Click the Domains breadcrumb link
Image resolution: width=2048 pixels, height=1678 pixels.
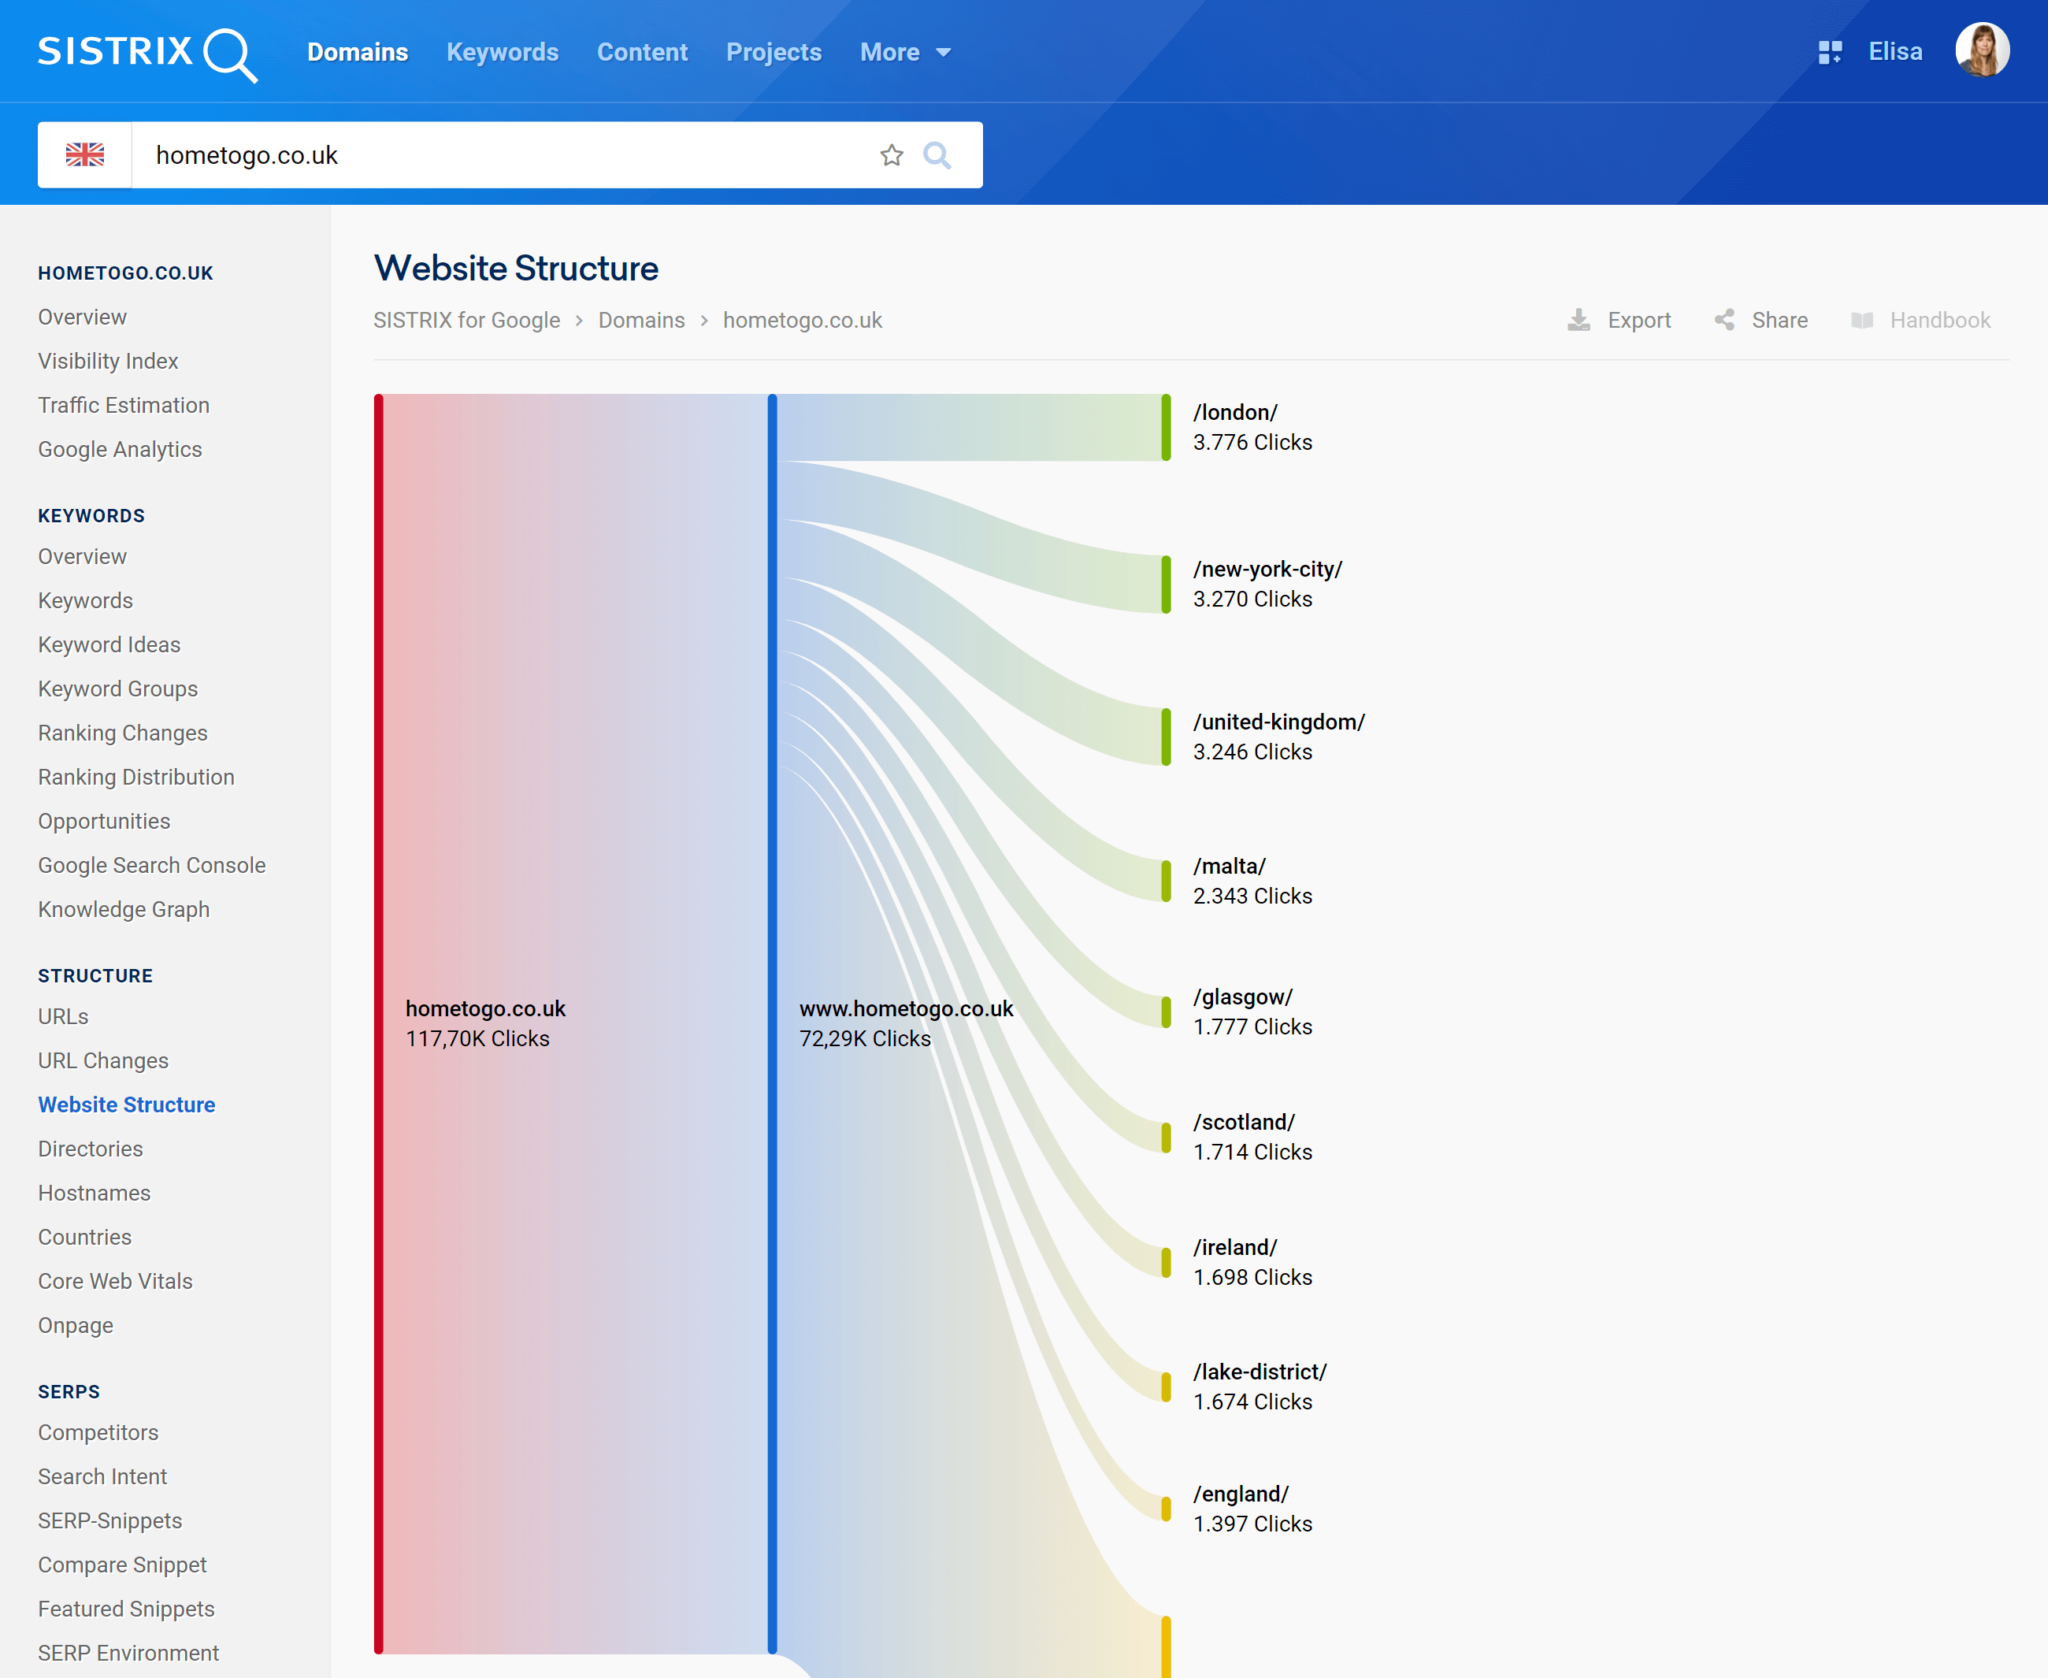[x=642, y=320]
